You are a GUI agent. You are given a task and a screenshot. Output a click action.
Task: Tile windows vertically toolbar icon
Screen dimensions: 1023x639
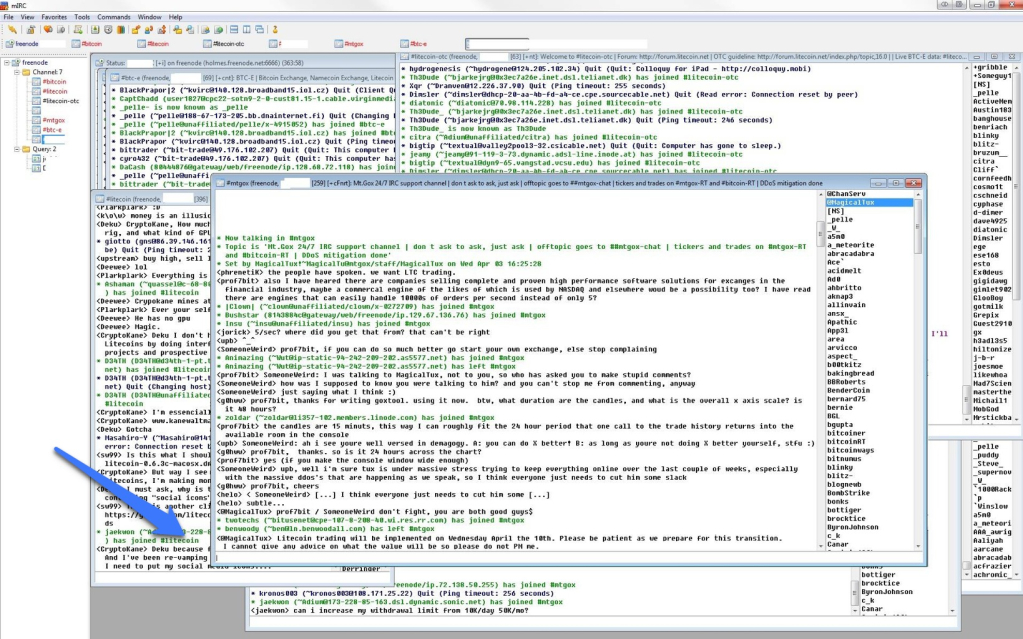247,29
